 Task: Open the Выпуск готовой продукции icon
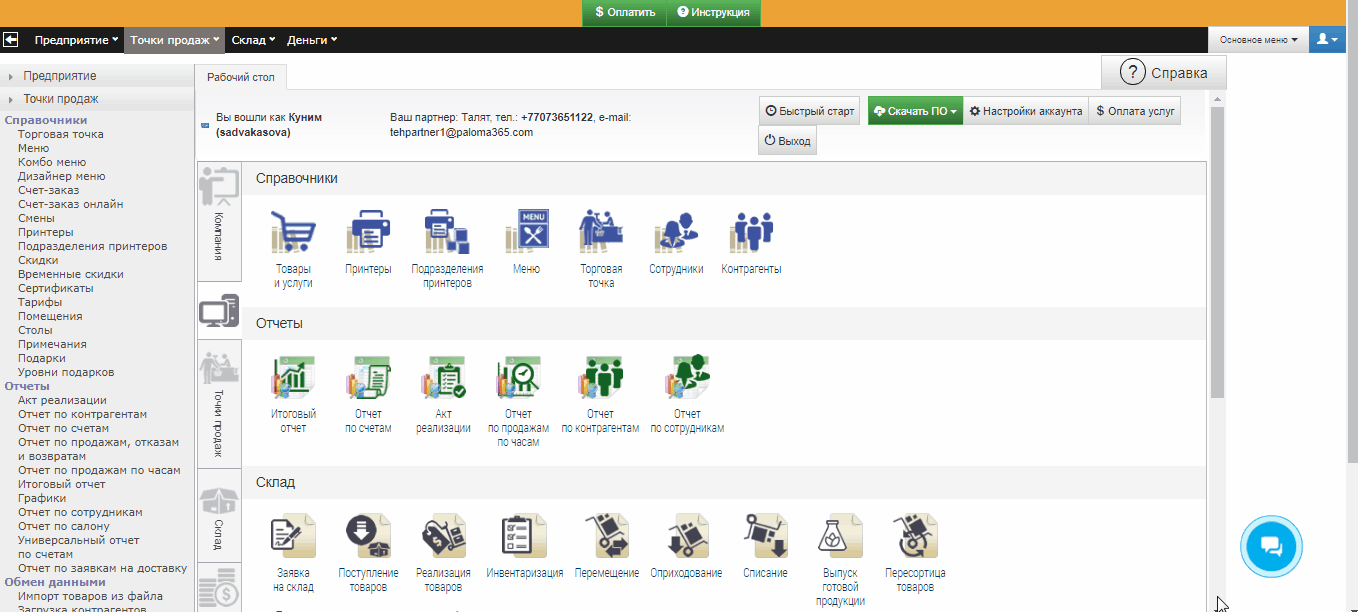coord(840,538)
